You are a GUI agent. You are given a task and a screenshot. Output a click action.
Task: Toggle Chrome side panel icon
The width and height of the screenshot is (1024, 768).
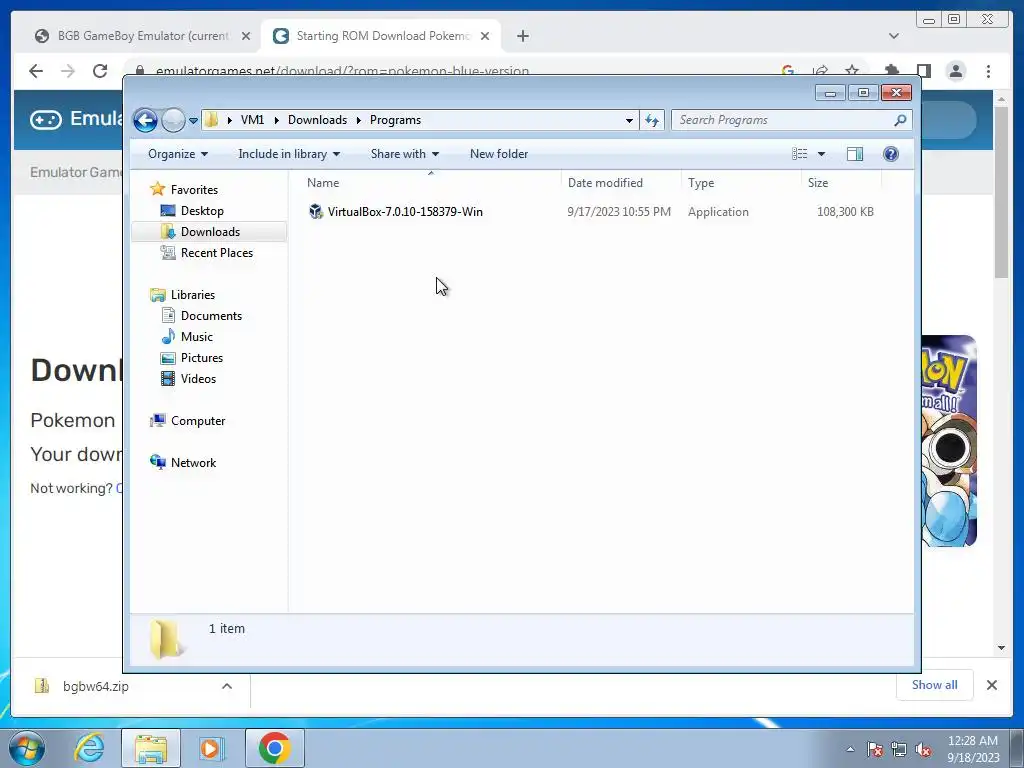(x=923, y=71)
